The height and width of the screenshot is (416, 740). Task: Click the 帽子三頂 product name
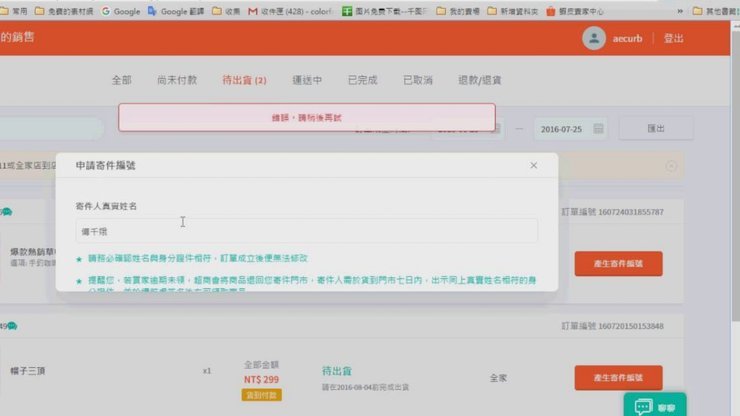[x=28, y=371]
